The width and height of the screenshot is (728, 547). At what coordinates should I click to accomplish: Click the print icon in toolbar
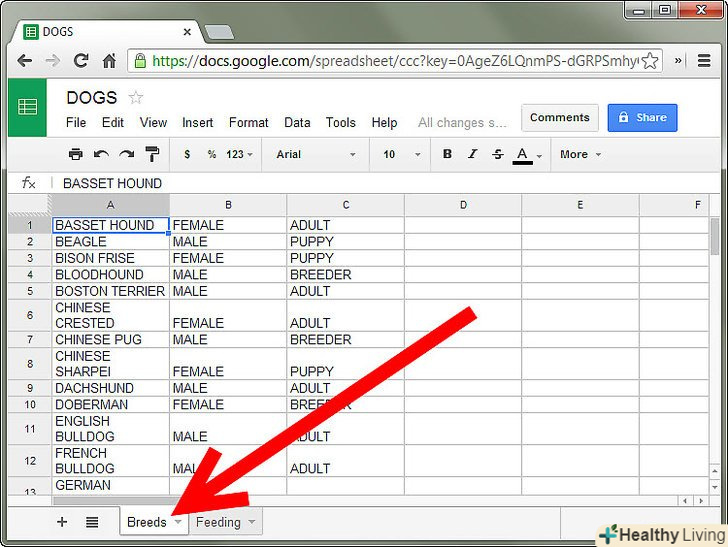[x=75, y=154]
